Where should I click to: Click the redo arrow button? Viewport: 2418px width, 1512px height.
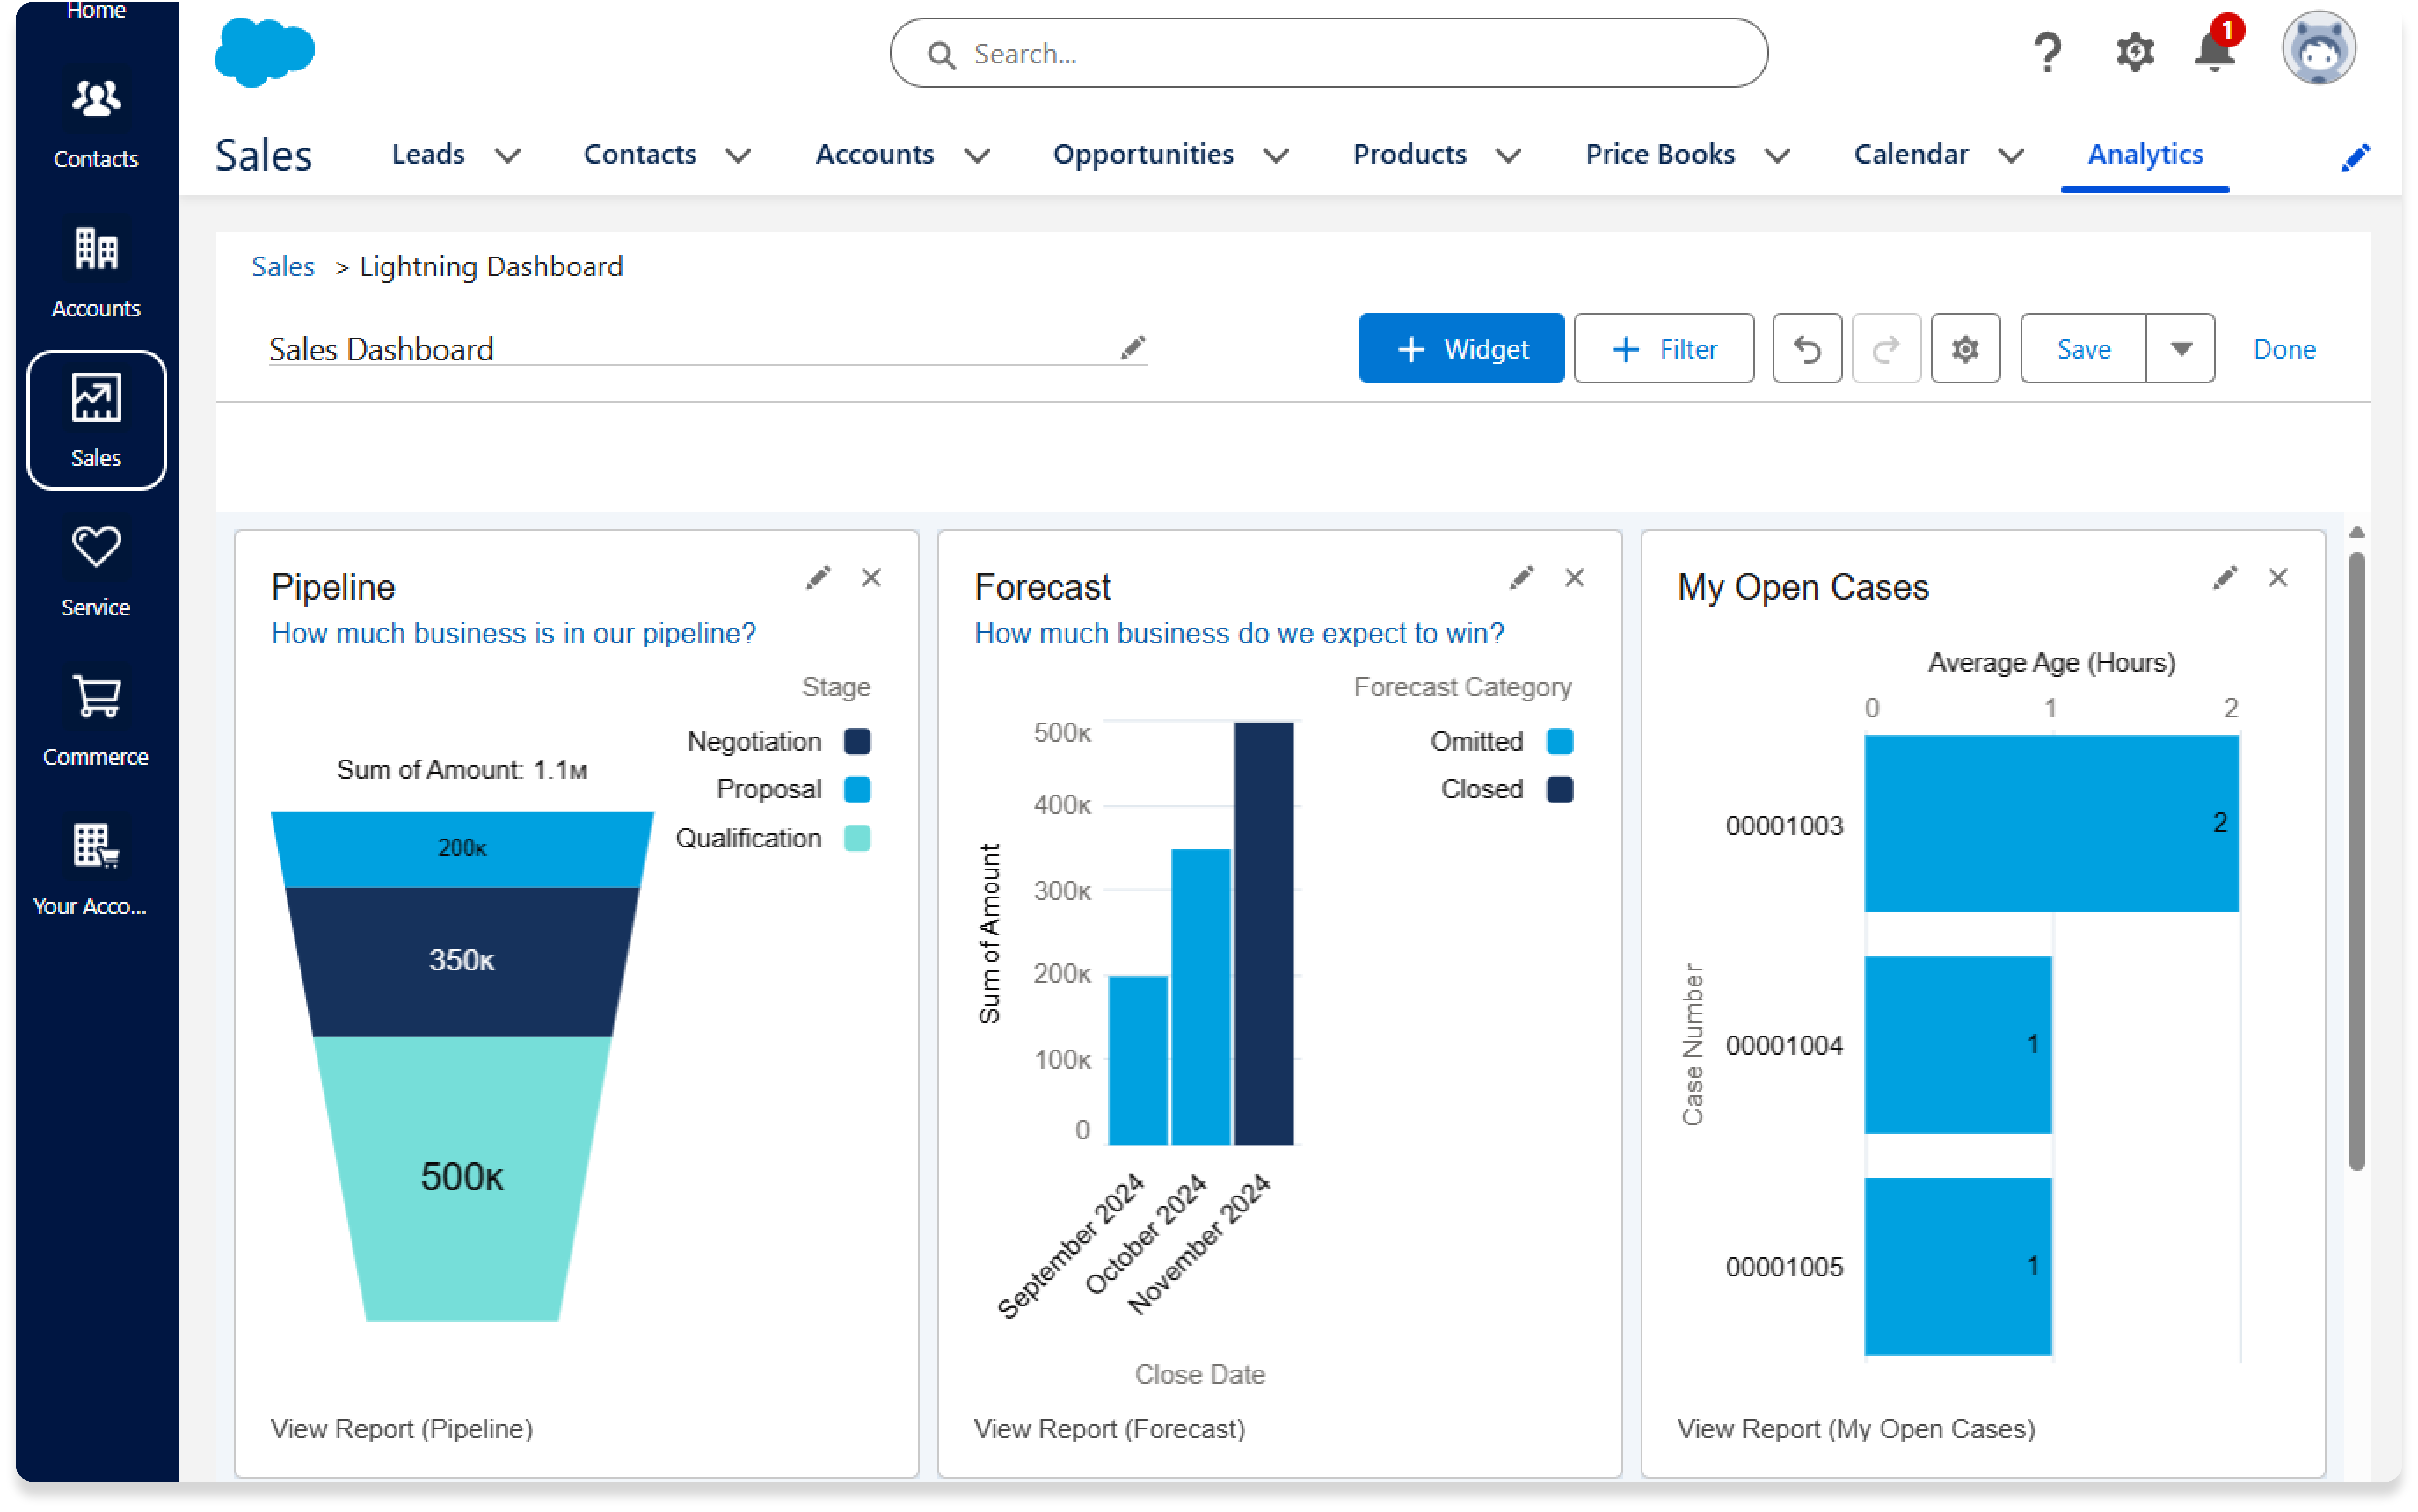pos(1885,349)
